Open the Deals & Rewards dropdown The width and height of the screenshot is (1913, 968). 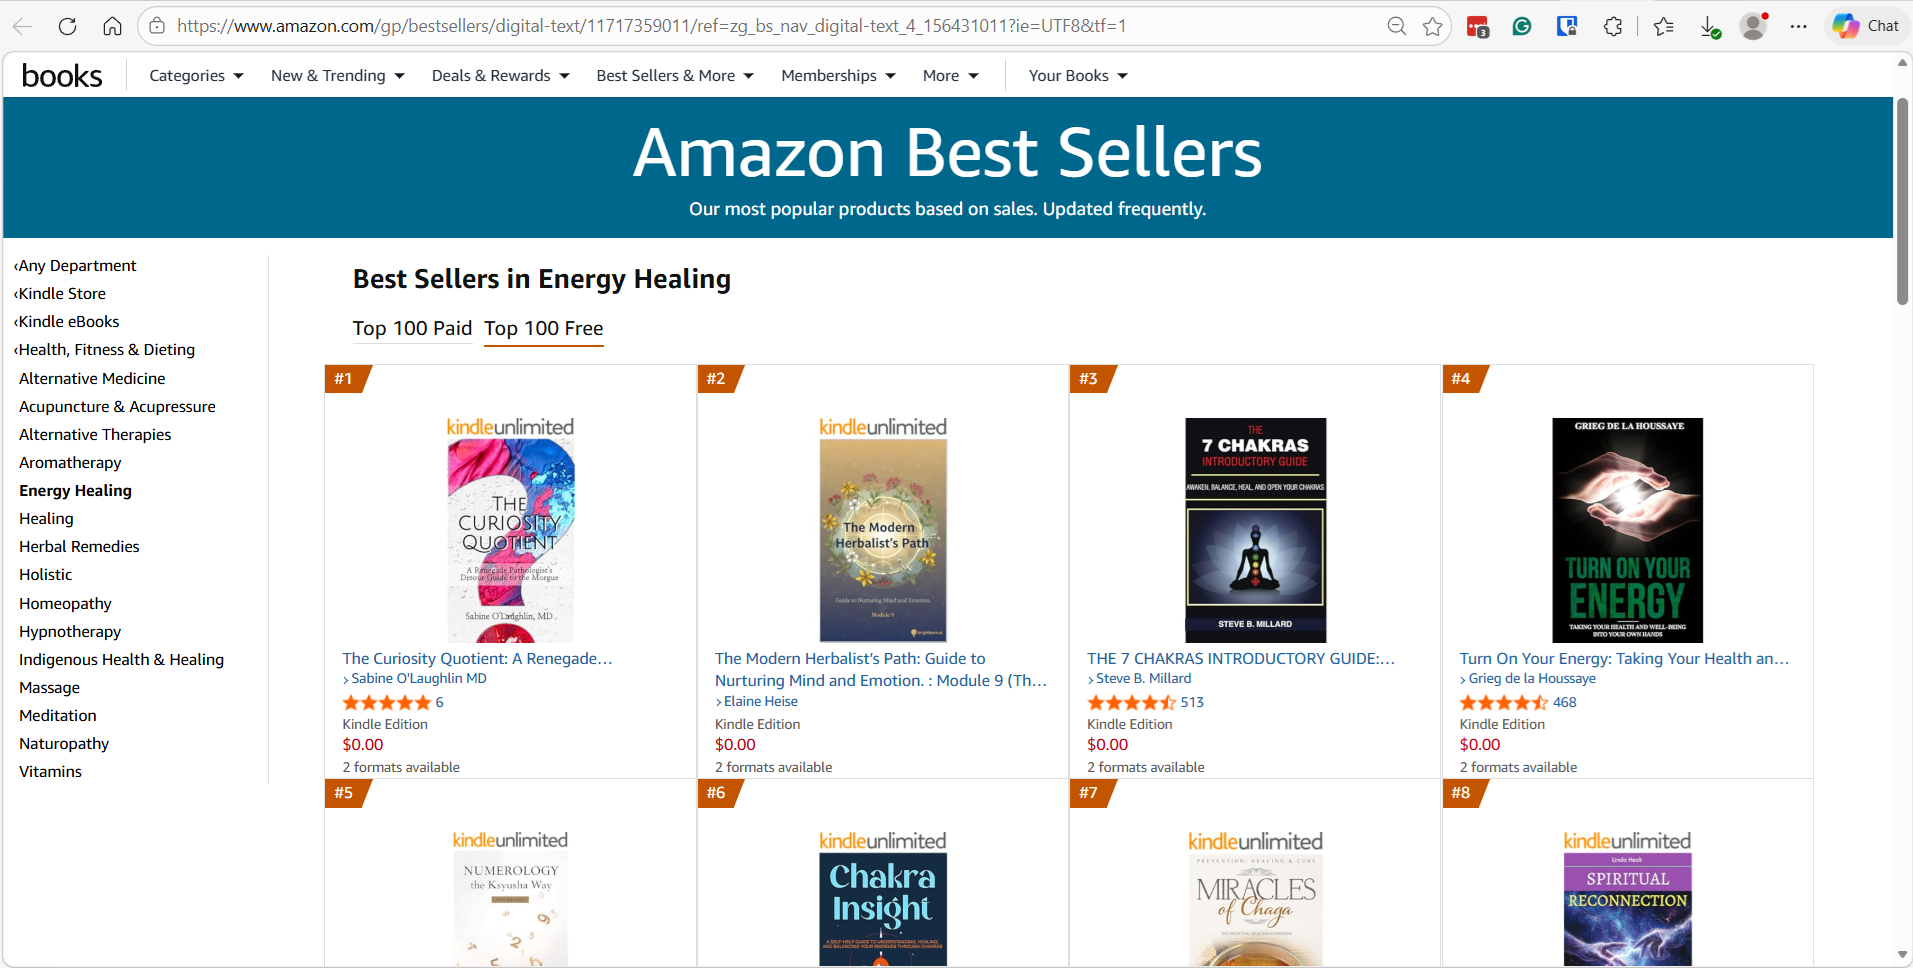click(500, 76)
